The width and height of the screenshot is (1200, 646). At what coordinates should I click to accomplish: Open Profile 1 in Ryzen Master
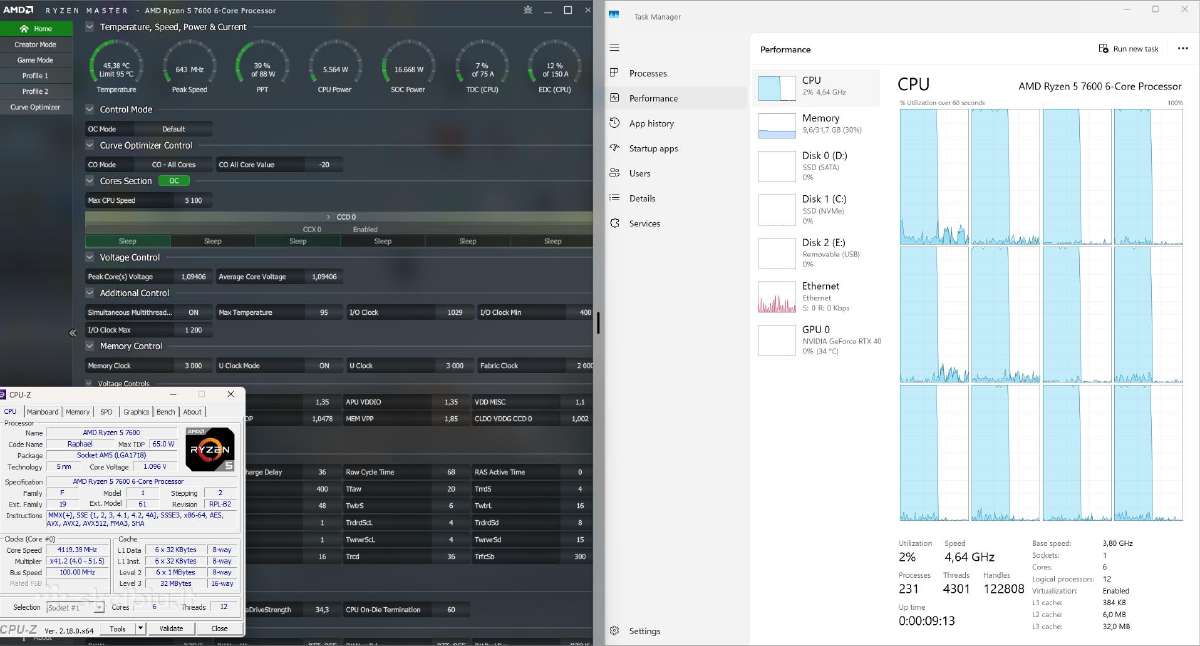[35, 75]
